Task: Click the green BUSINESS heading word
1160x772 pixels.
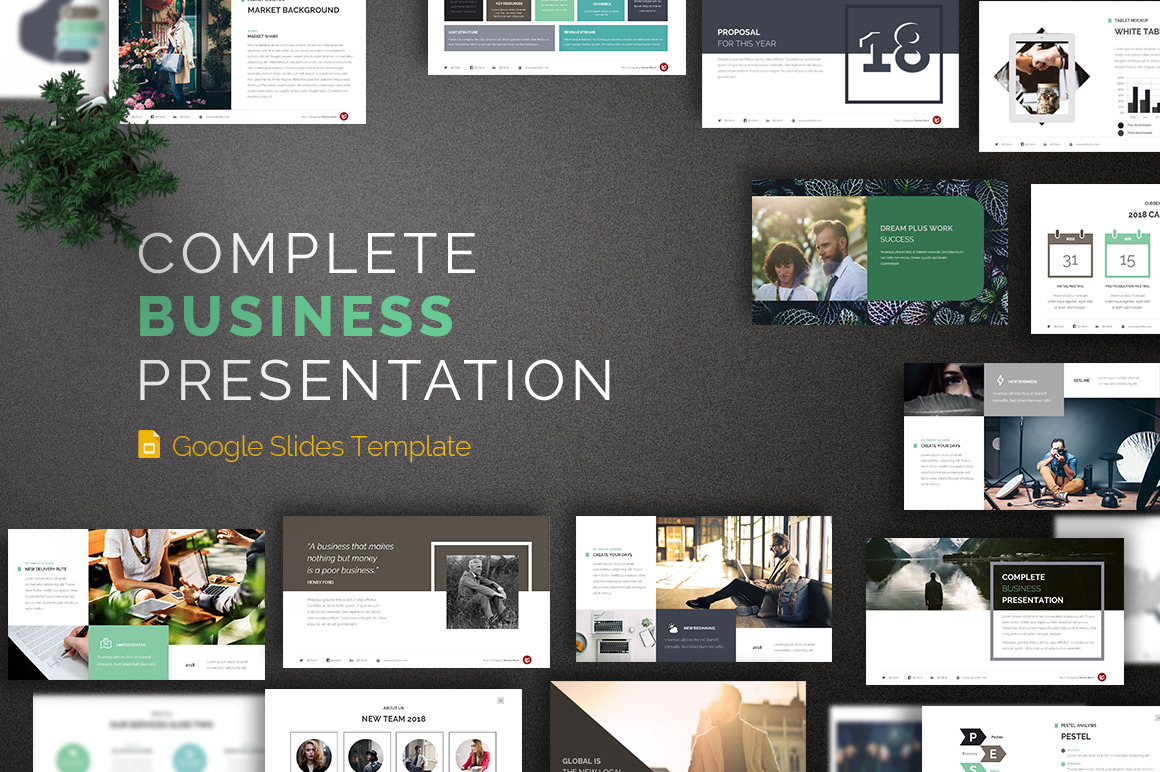Action: pos(296,316)
